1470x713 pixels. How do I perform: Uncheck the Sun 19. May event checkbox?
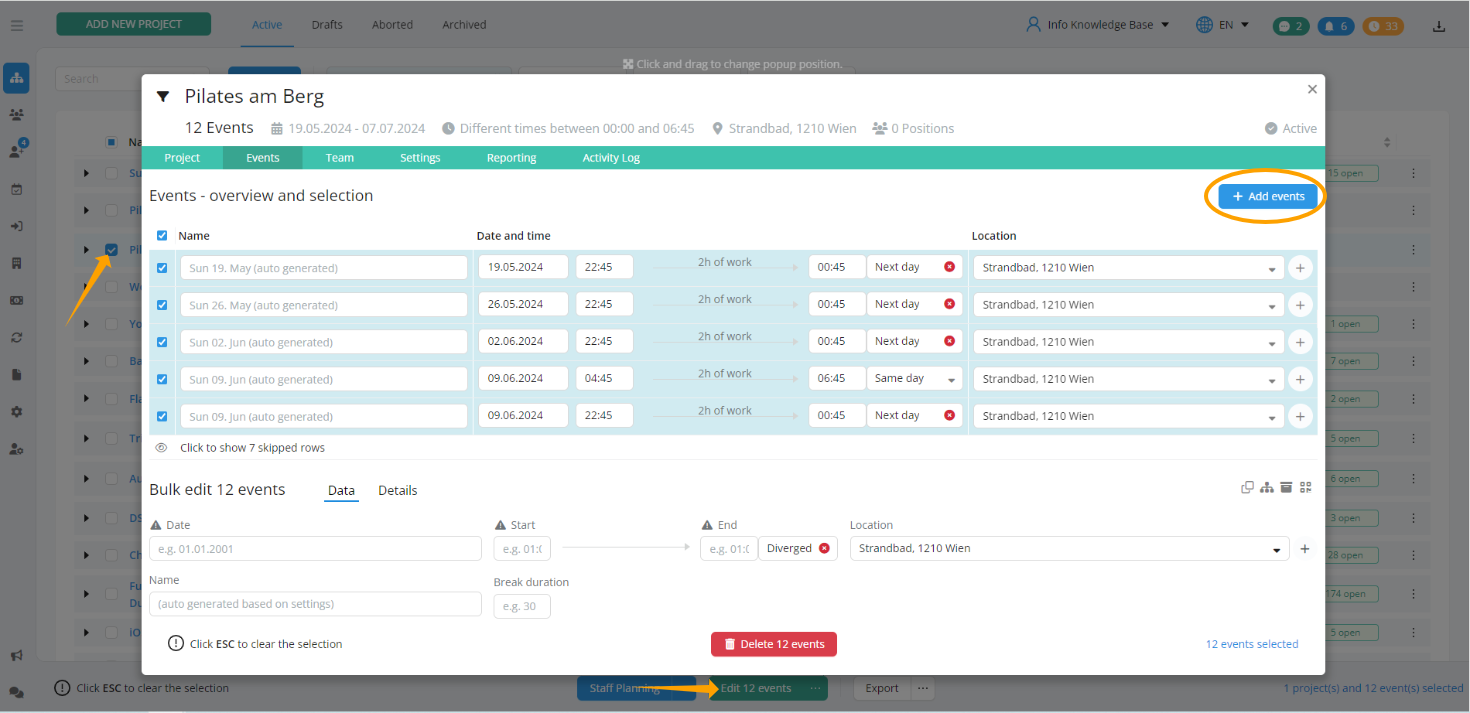162,268
